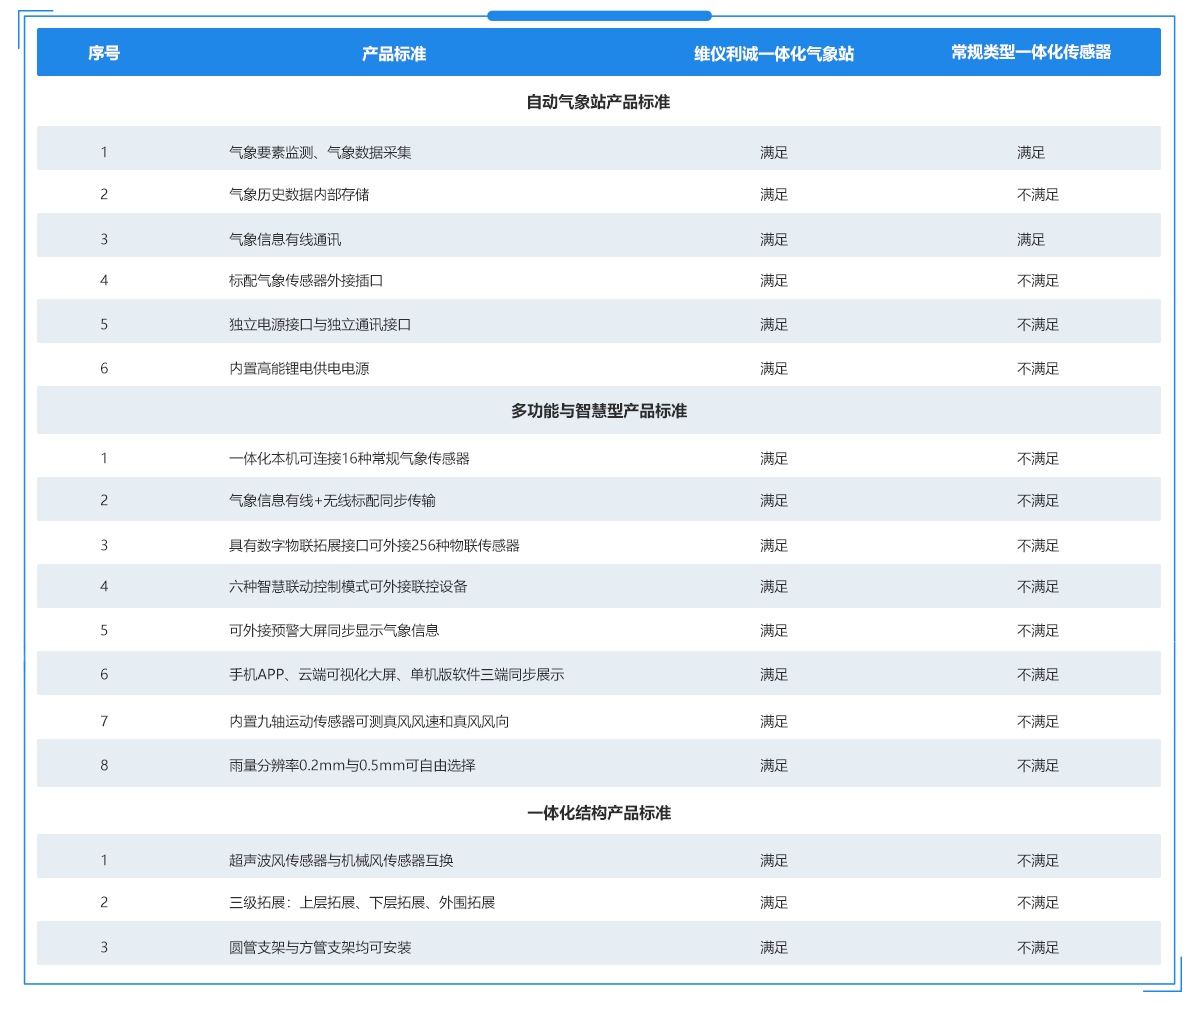Click the text 内置九轴运动传感器可测真风风速和真风风向

tap(369, 721)
